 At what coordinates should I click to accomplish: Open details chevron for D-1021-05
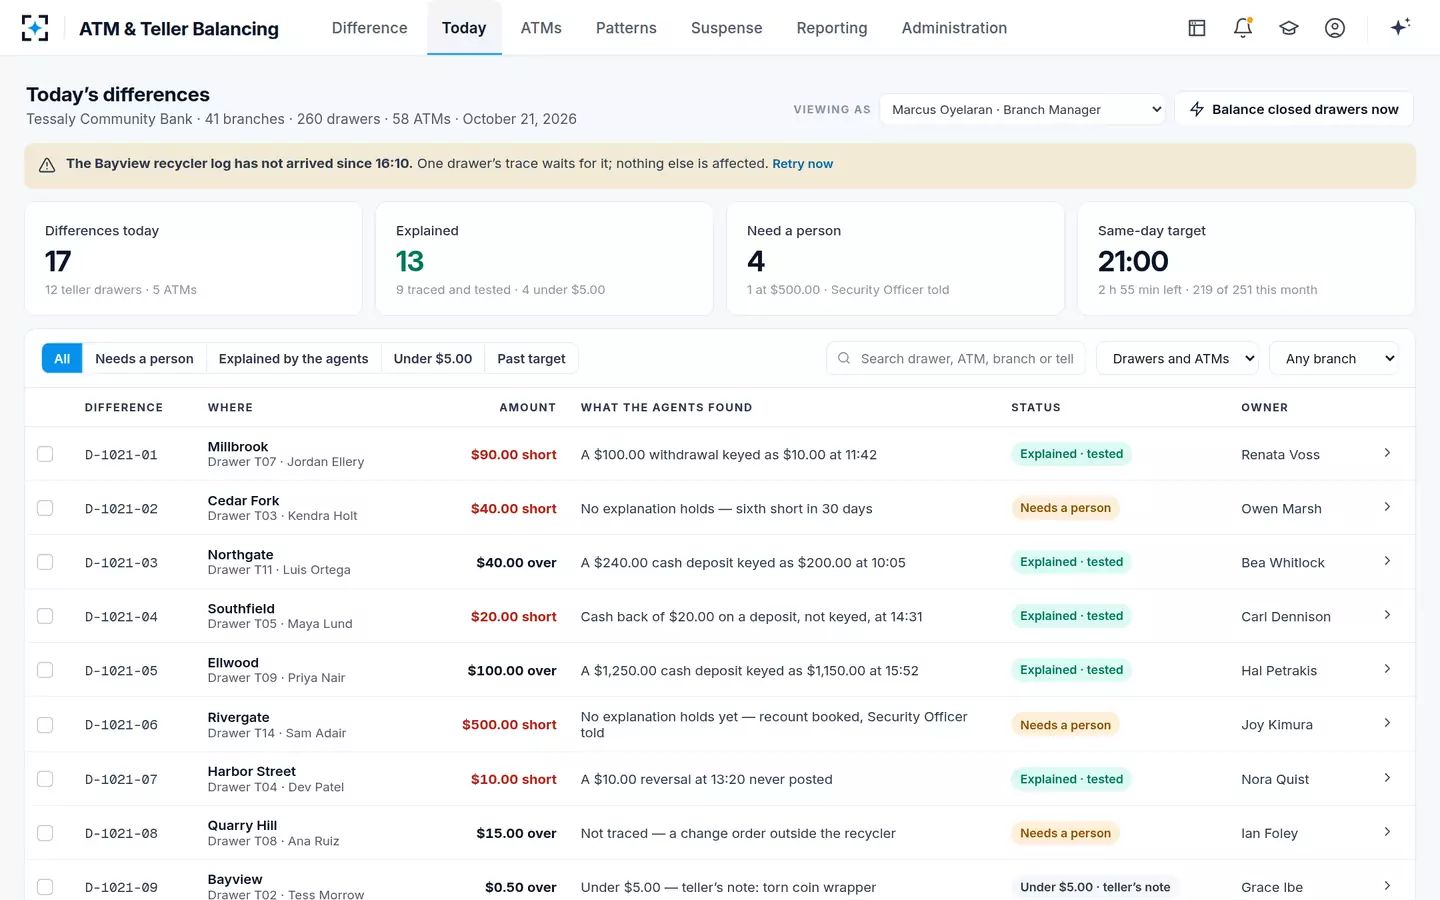click(1387, 669)
